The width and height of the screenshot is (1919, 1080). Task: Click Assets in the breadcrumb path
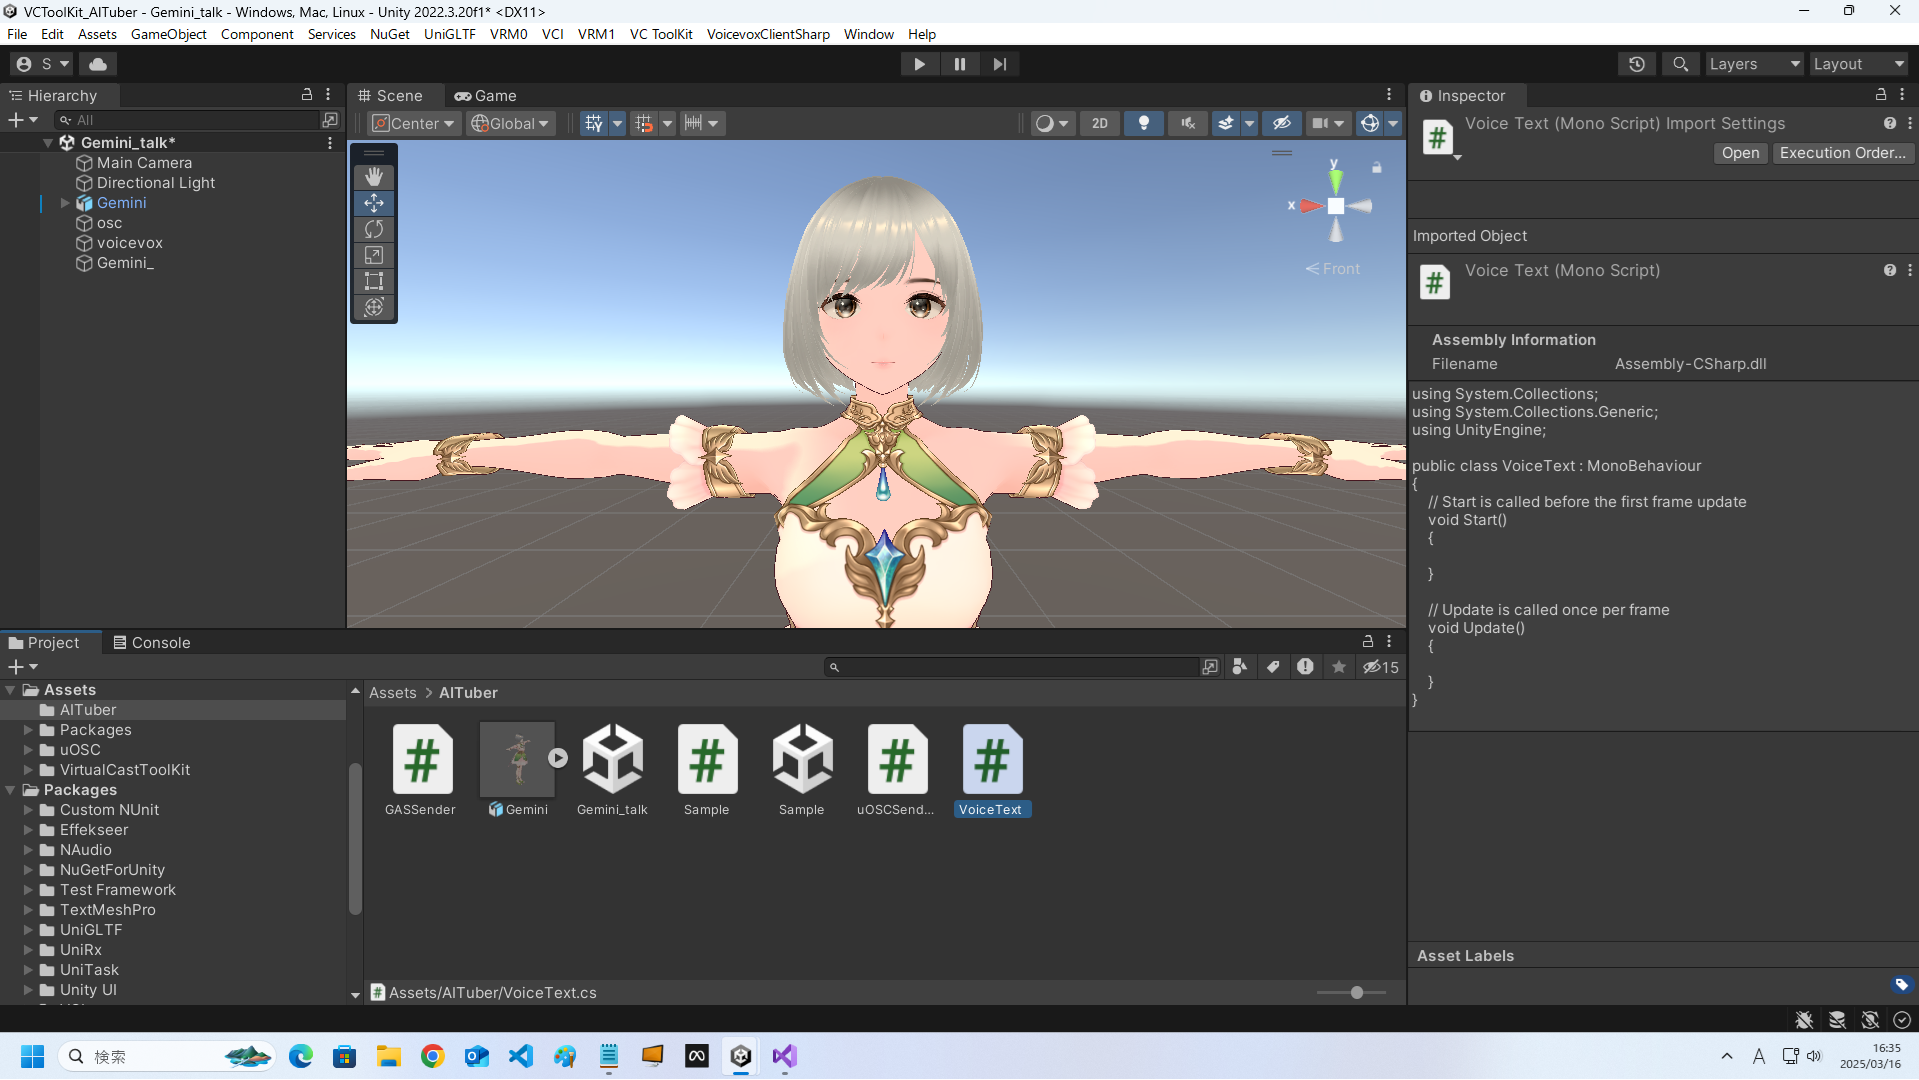click(392, 693)
